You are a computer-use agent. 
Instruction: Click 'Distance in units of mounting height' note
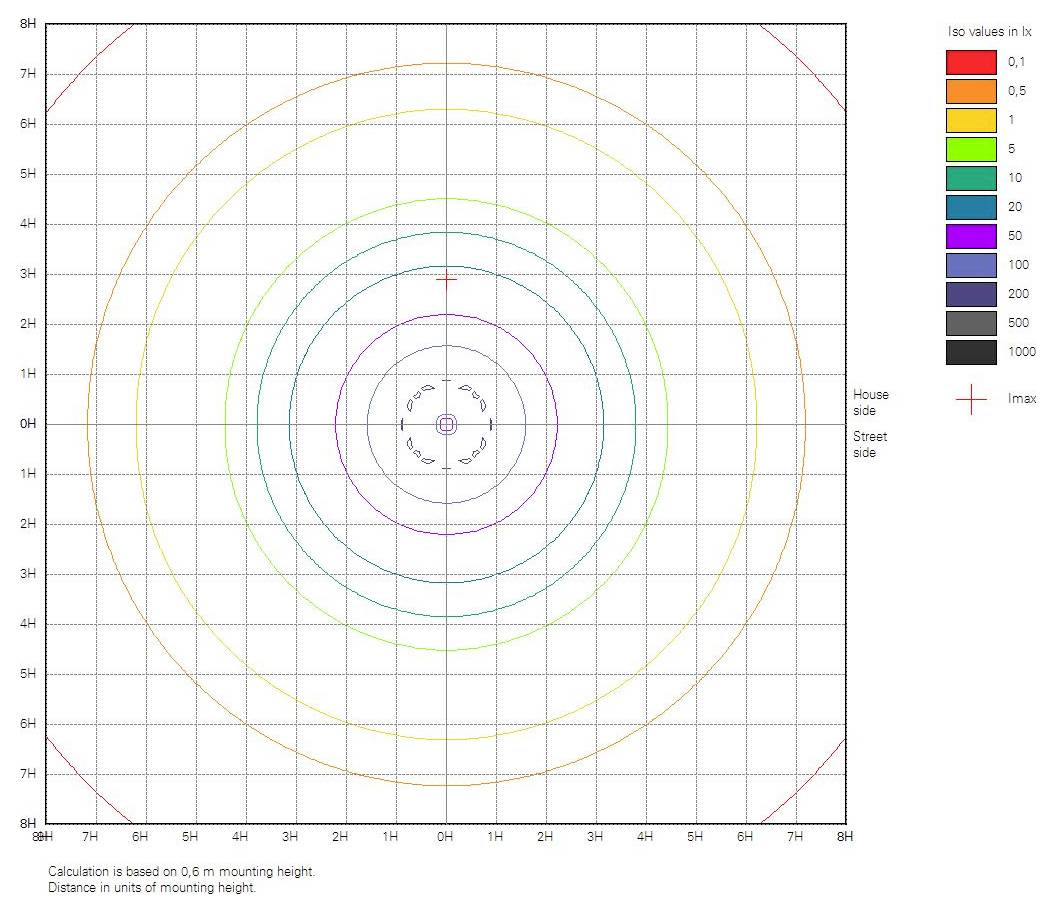click(152, 888)
